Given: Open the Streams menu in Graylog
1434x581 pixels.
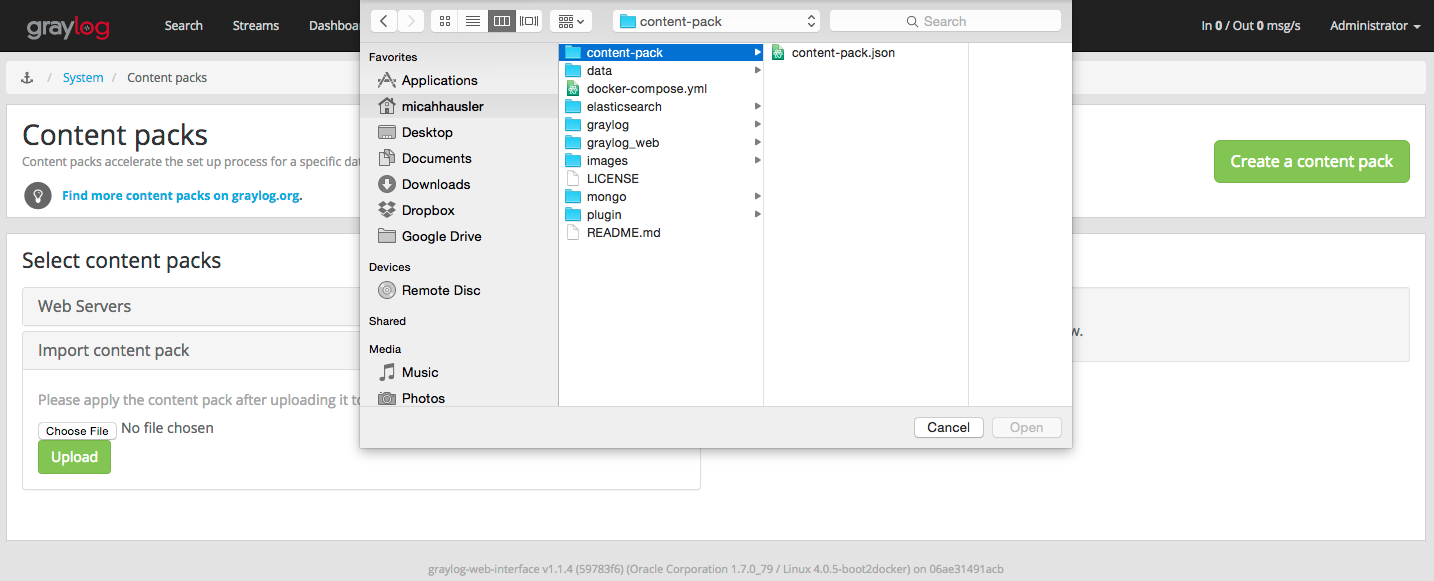Looking at the screenshot, I should (255, 26).
